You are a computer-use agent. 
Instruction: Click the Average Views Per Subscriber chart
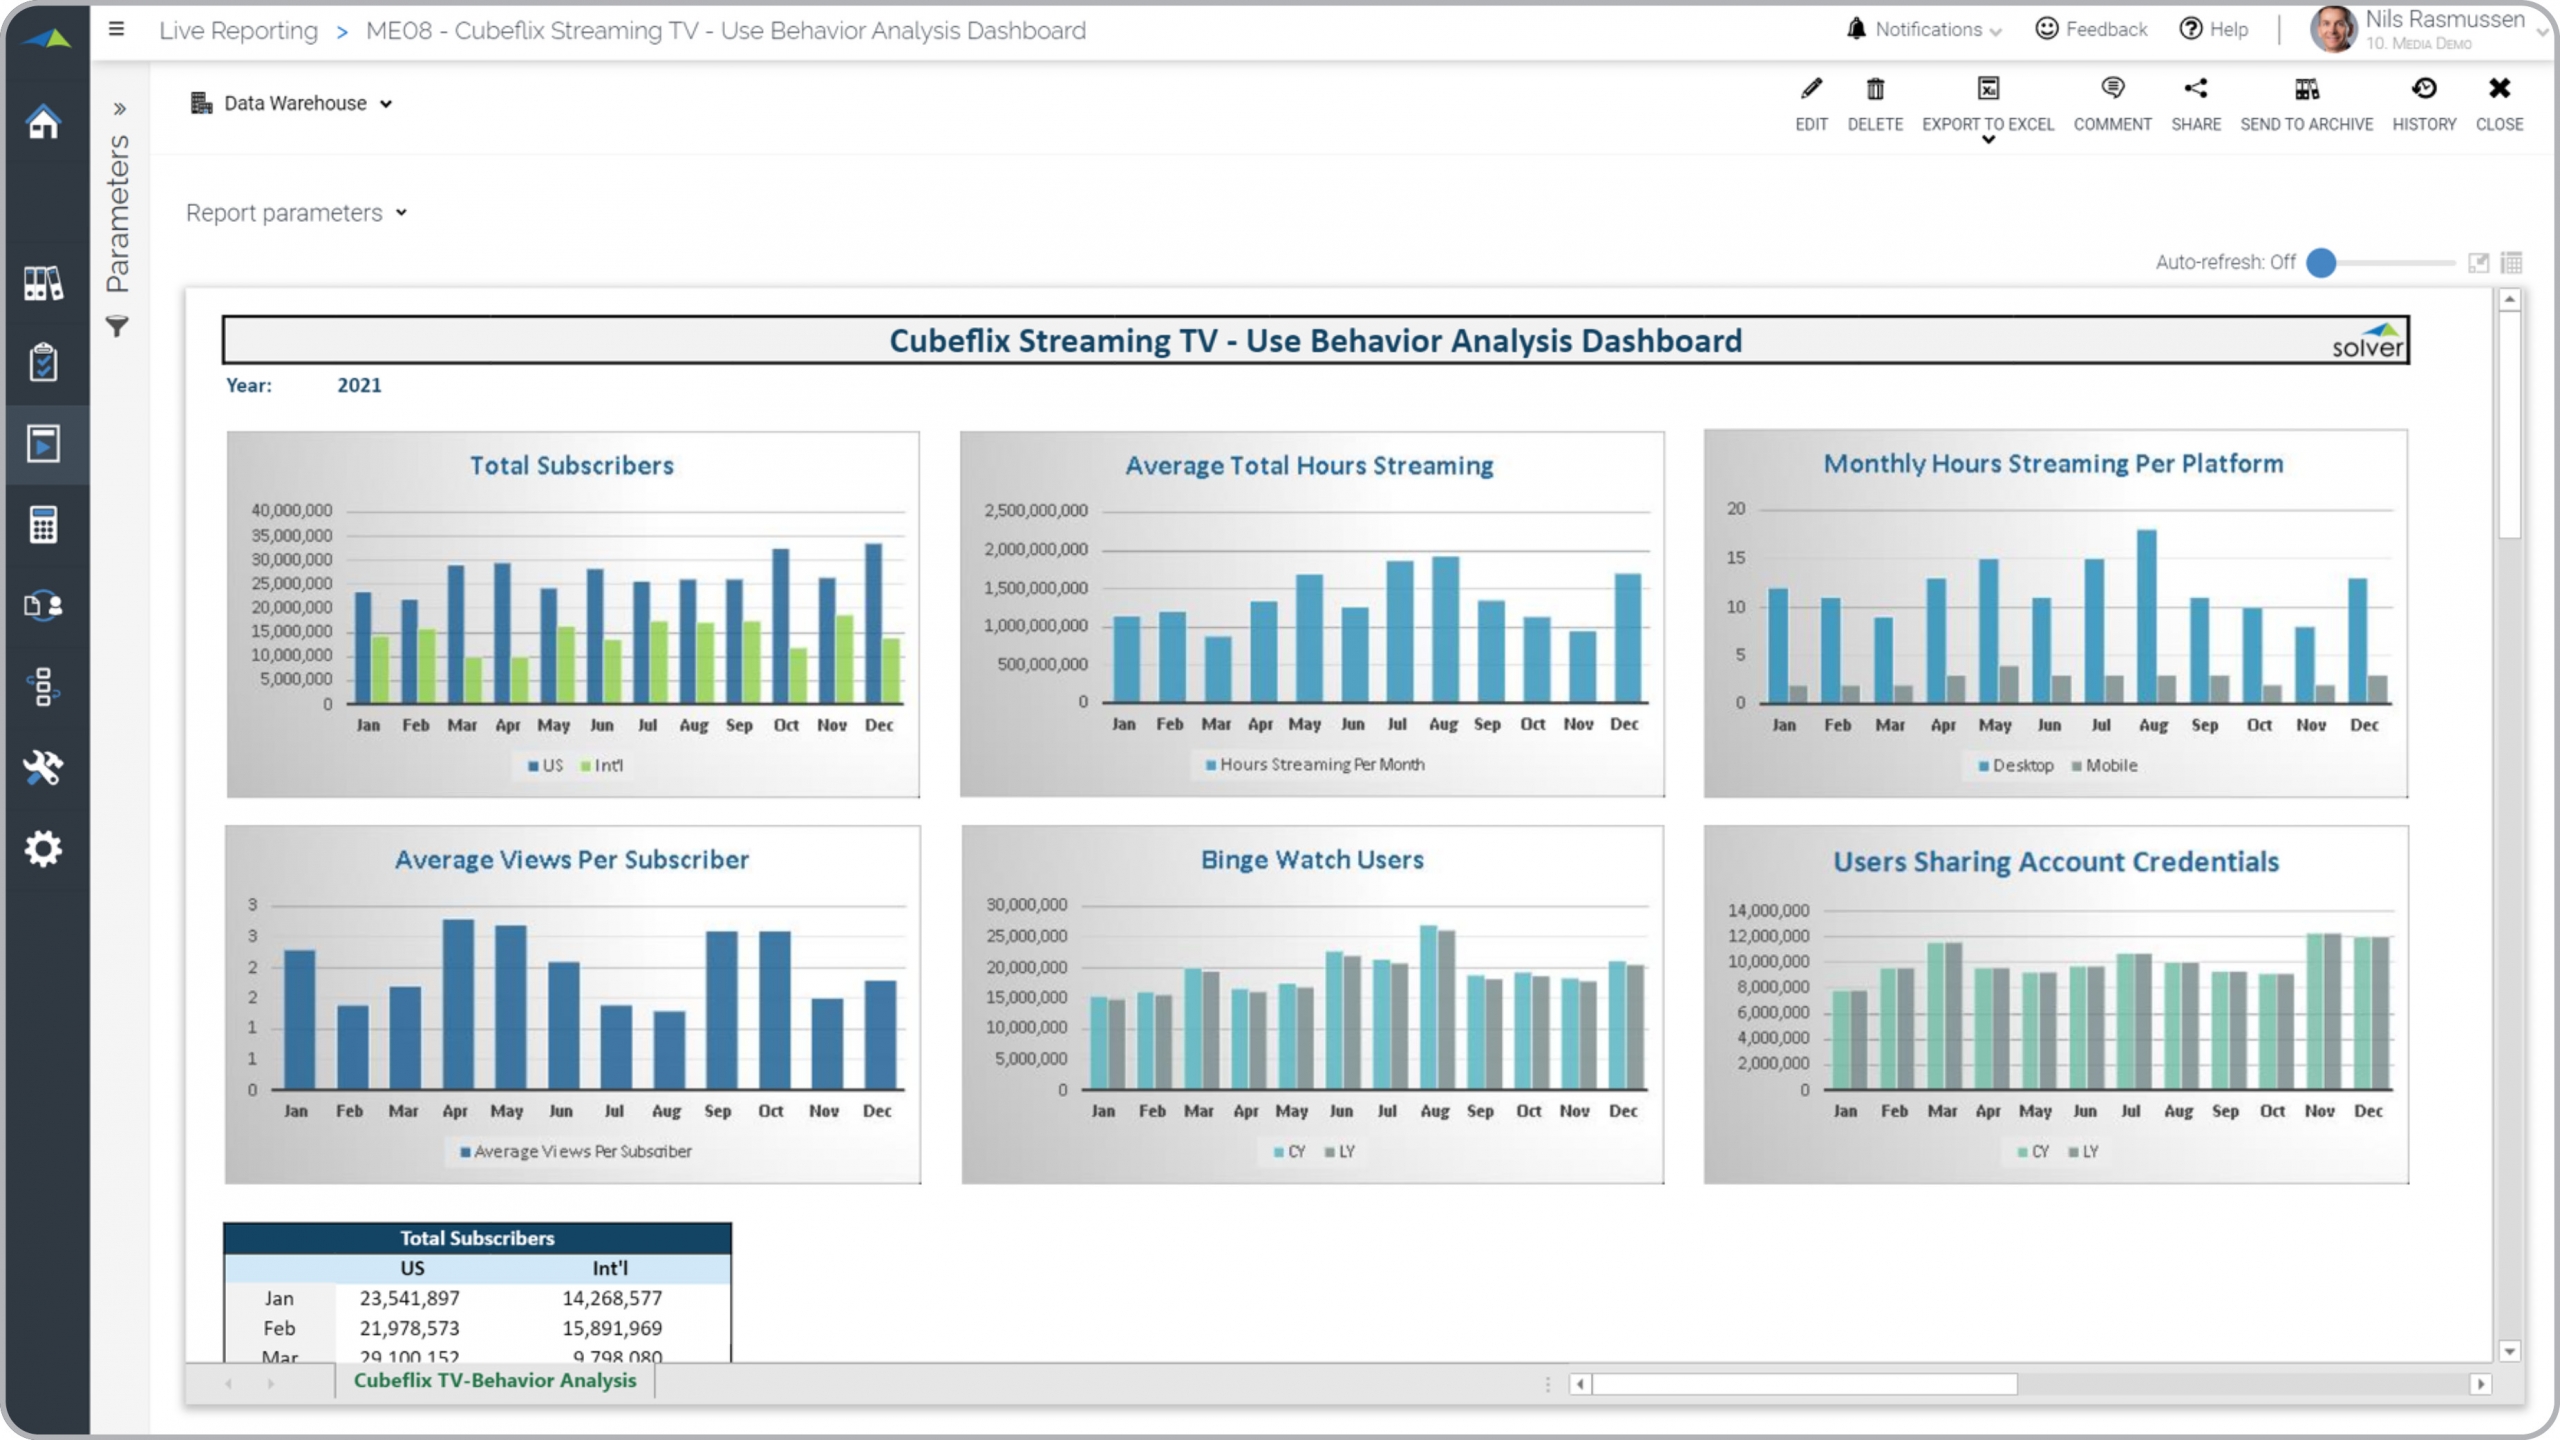tap(573, 1004)
